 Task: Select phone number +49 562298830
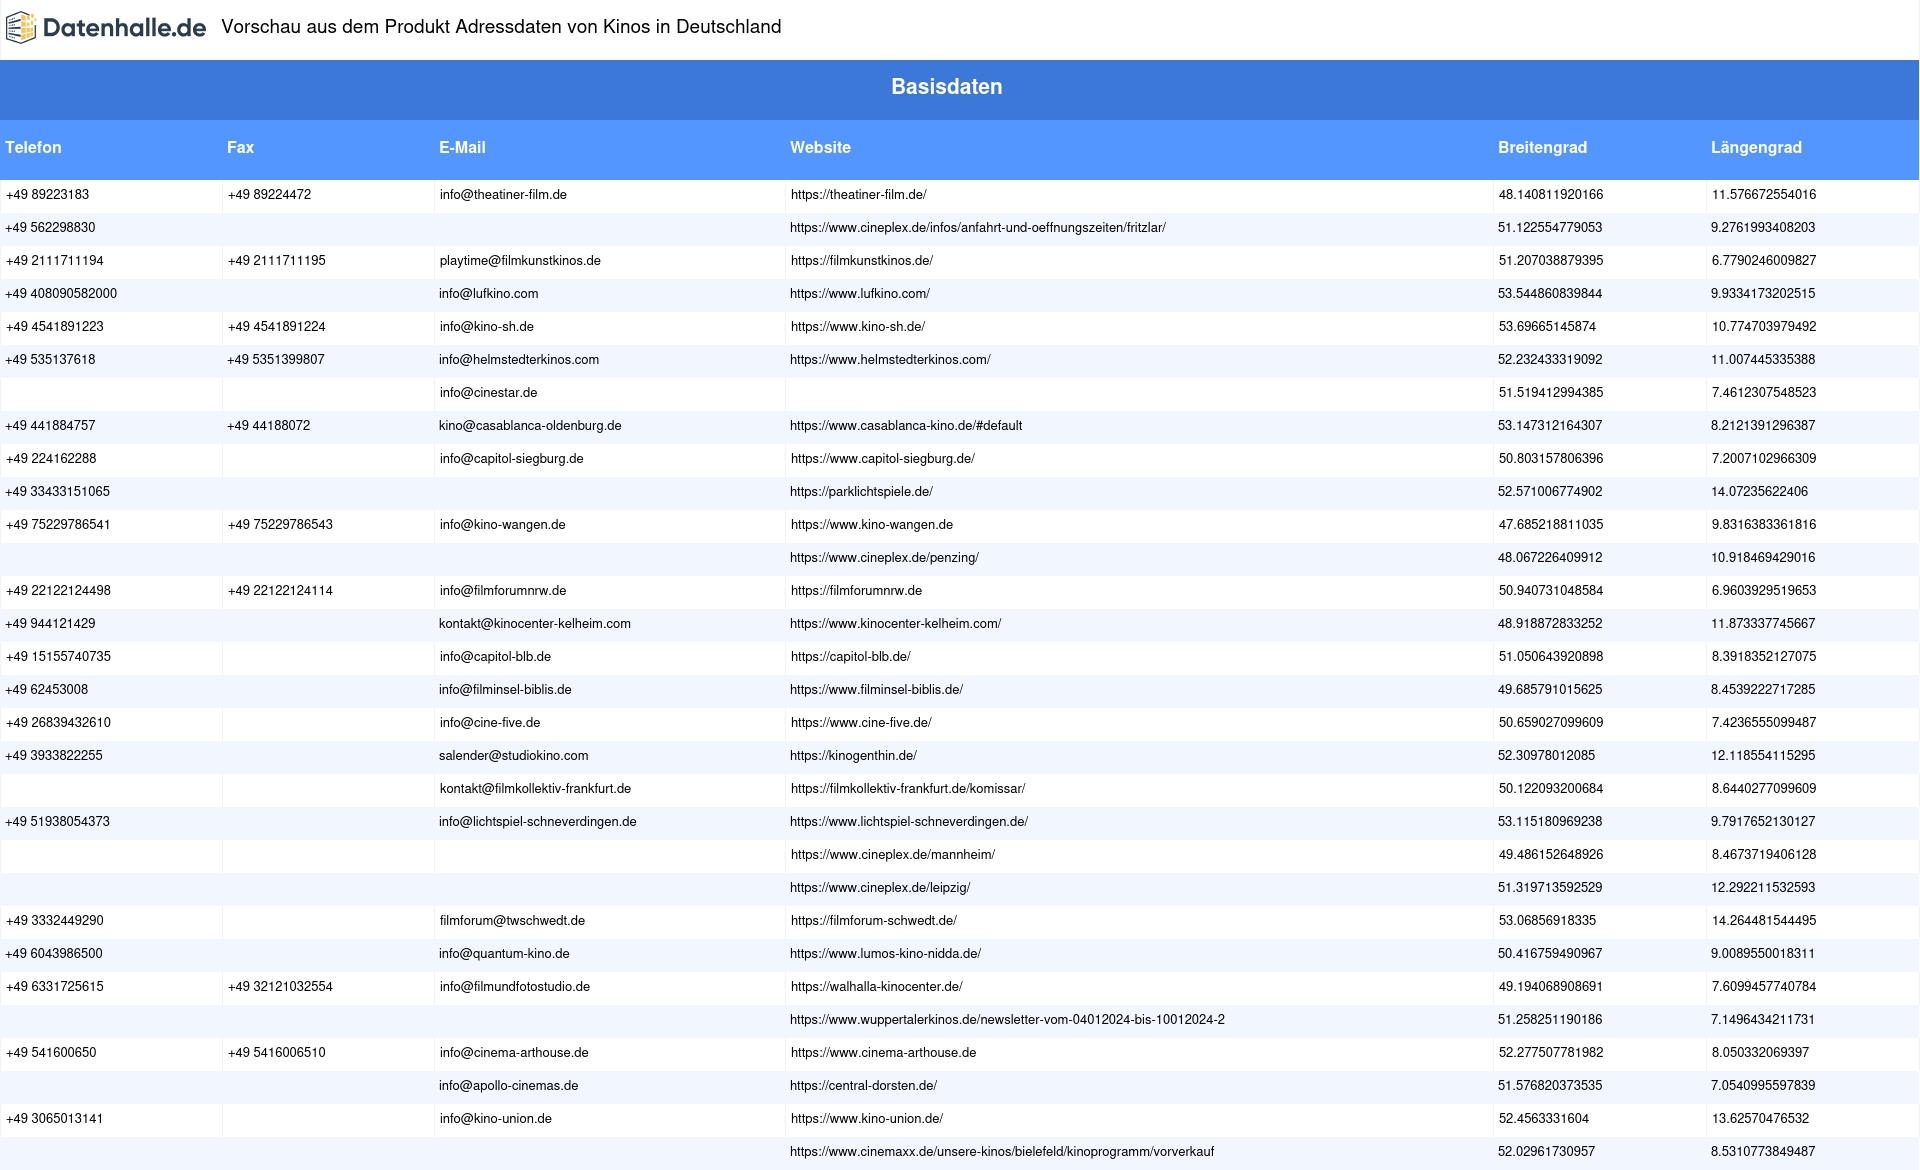pyautogui.click(x=50, y=228)
